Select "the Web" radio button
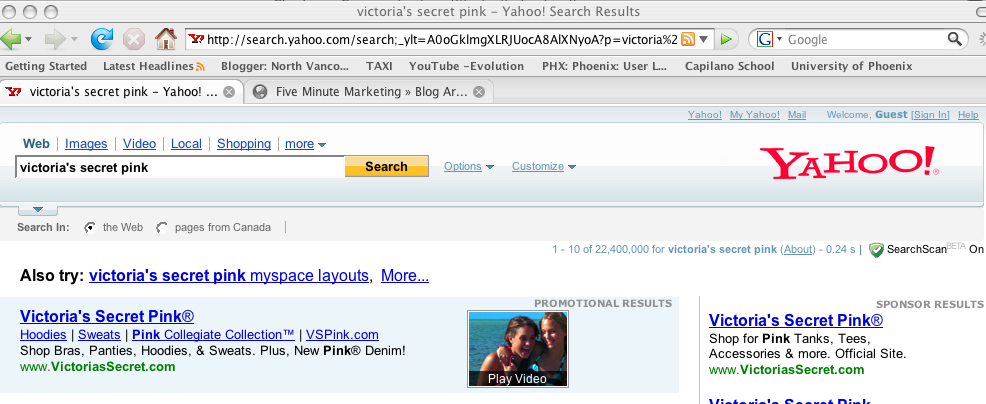 click(90, 227)
